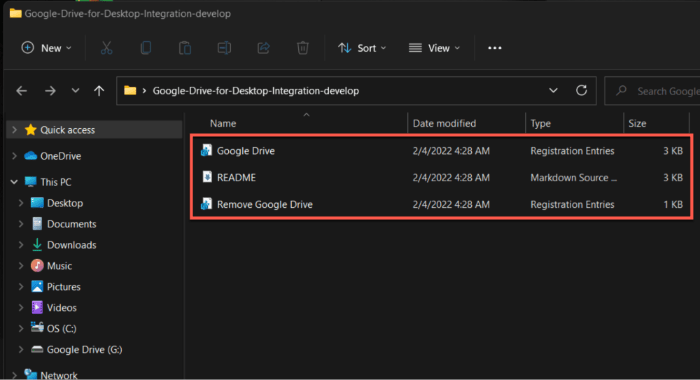The image size is (700, 380).
Task: Expand the Quick access tree node
Action: (14, 130)
